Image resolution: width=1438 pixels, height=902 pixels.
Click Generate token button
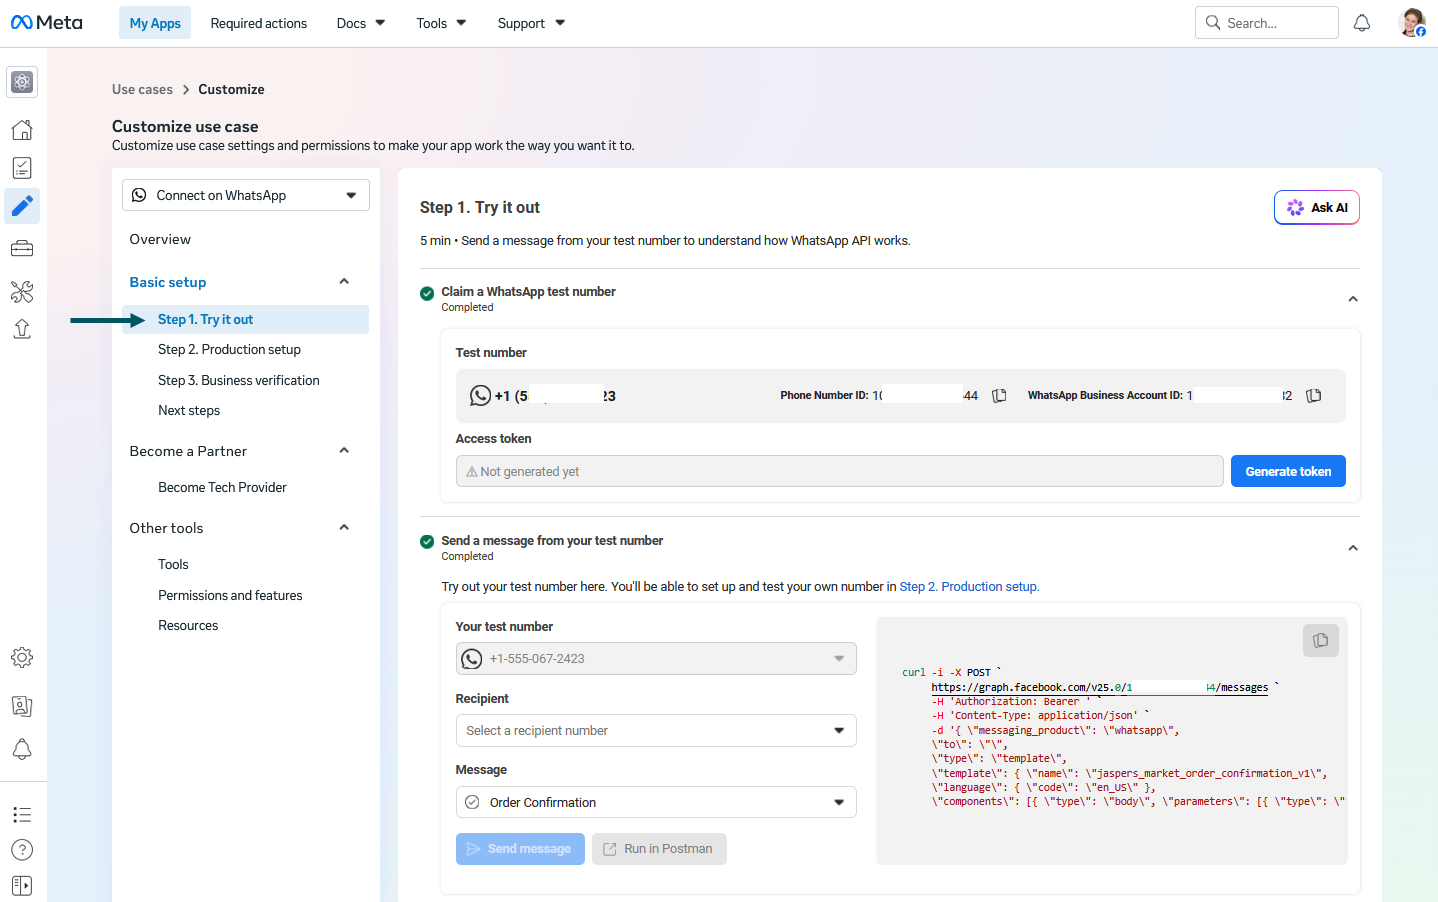[x=1288, y=471]
